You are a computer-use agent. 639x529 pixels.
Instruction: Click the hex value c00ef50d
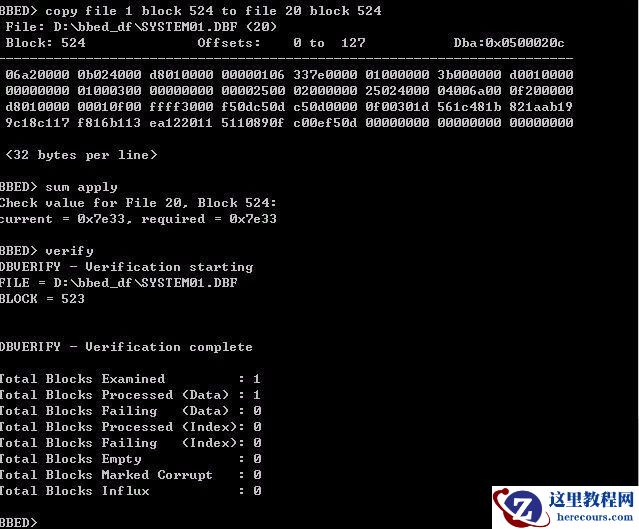(325, 122)
